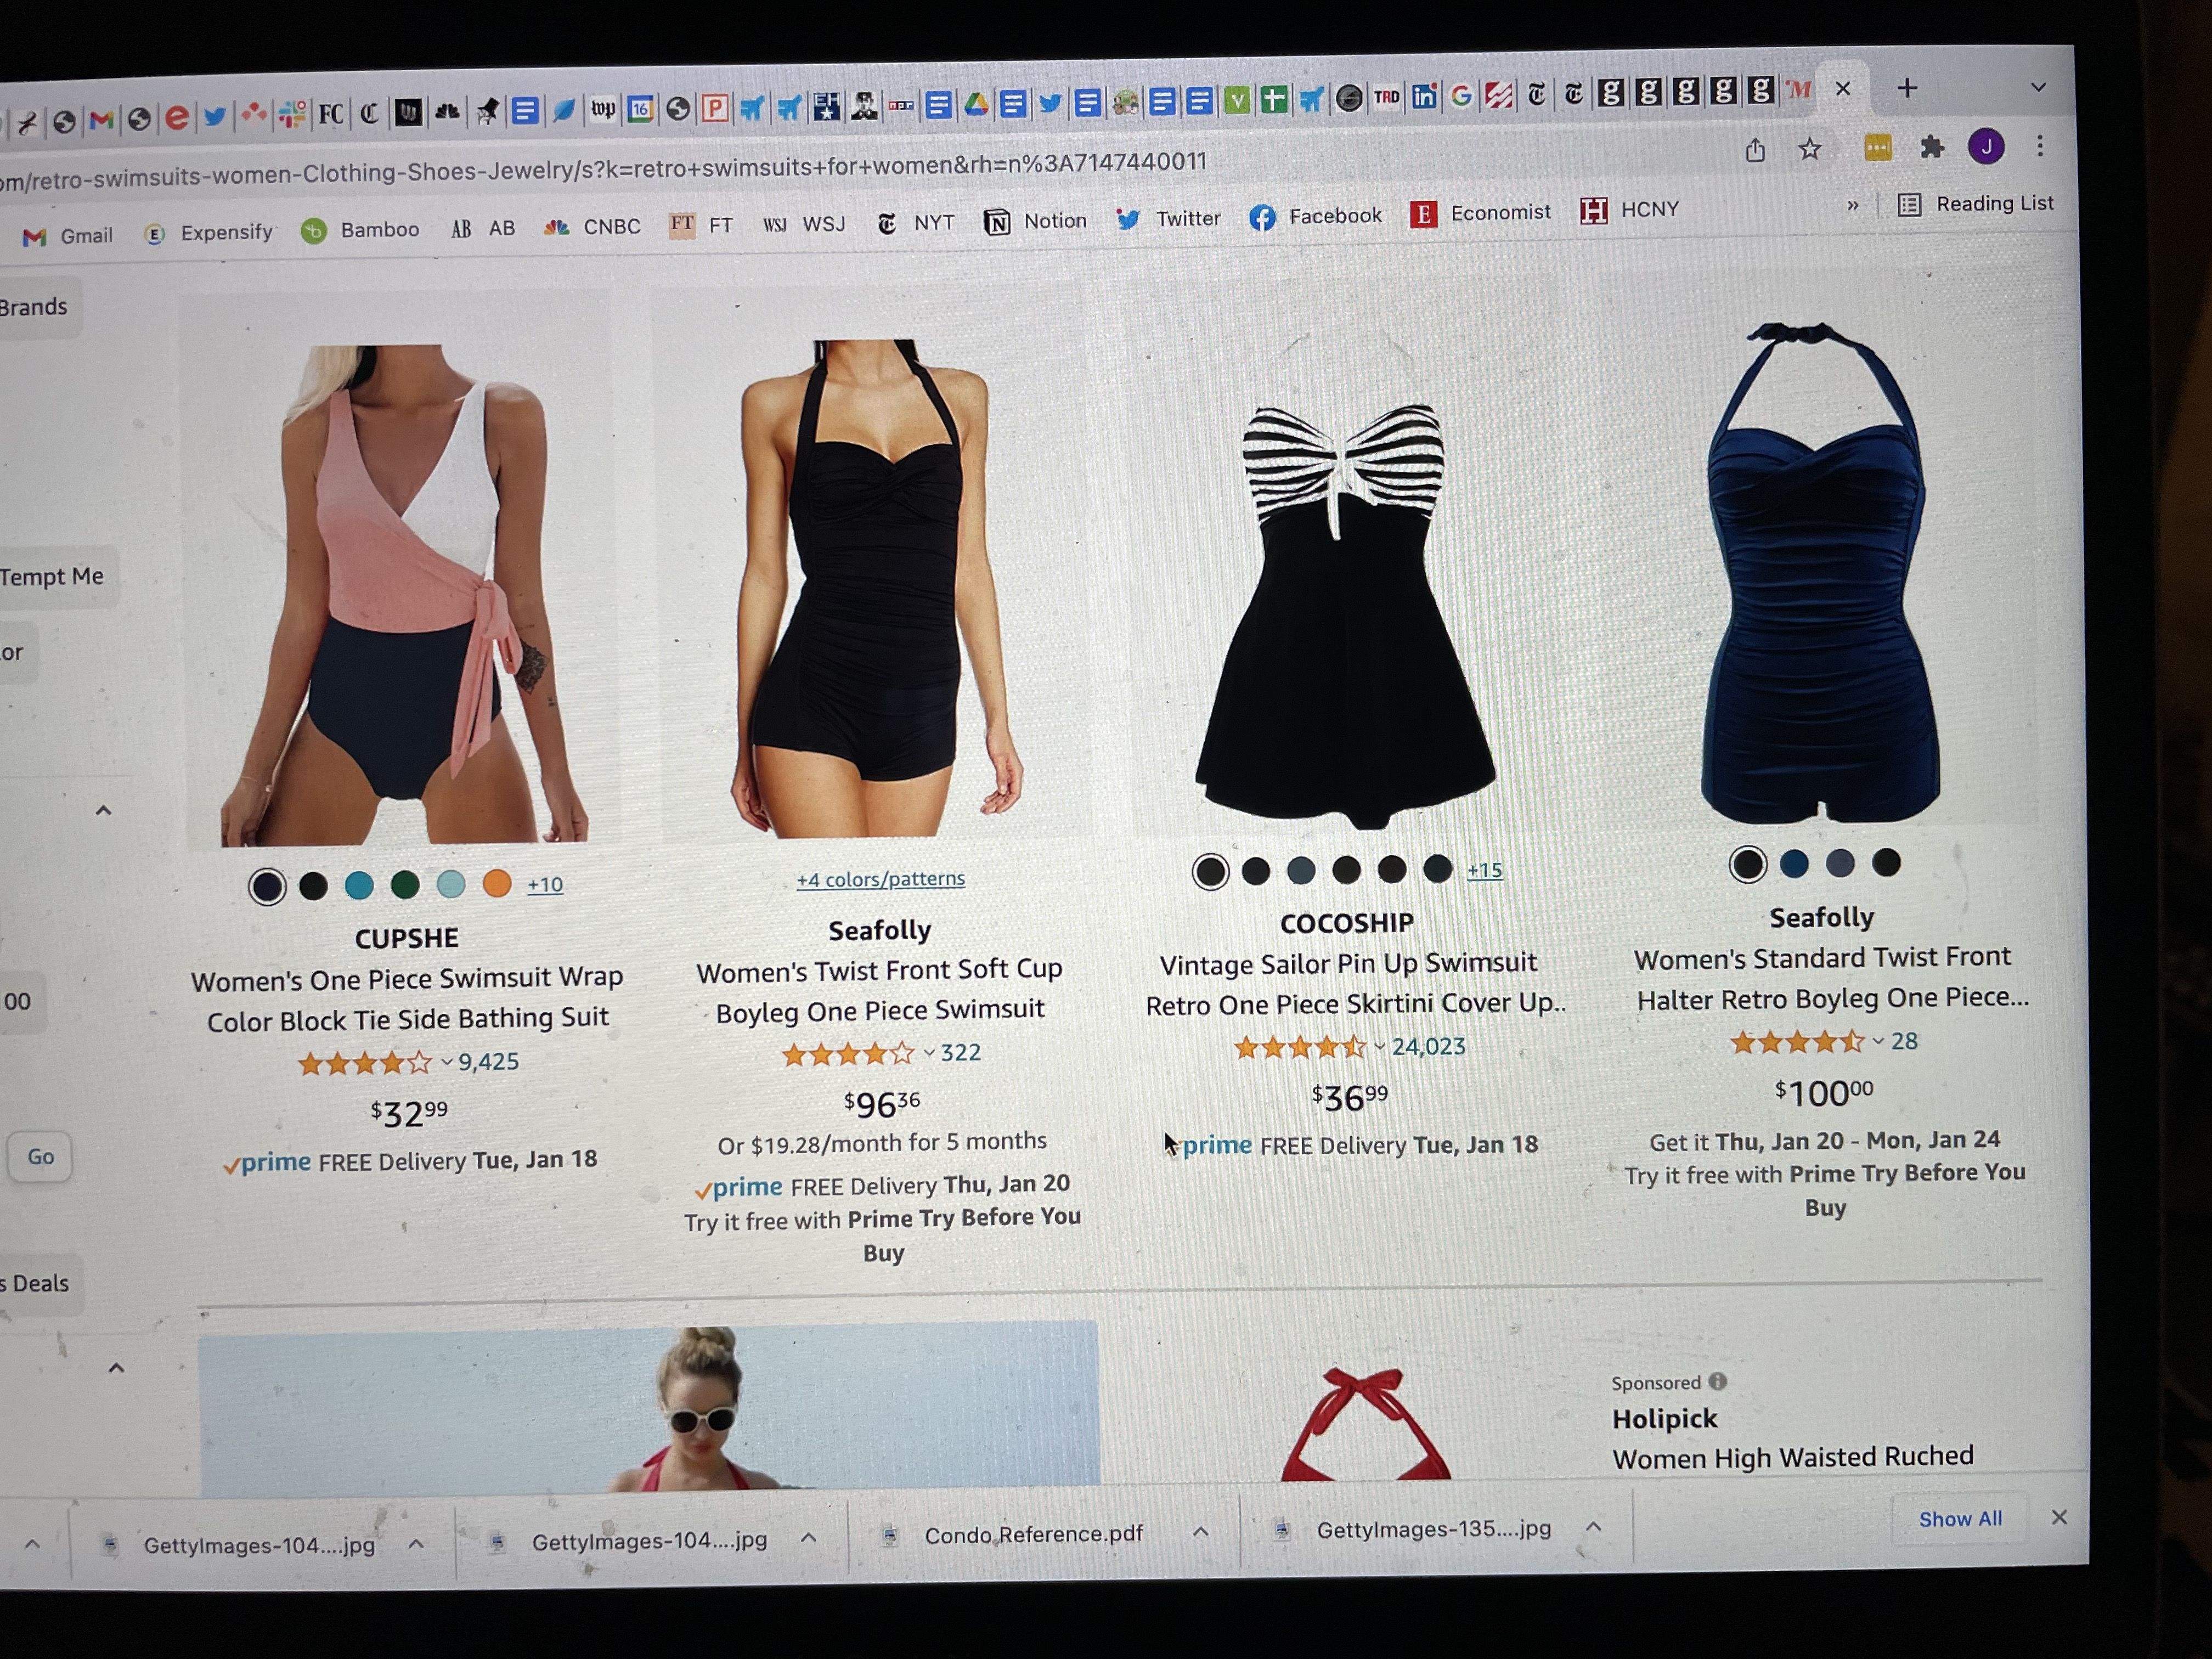The height and width of the screenshot is (1659, 2212).
Task: Open the Reading List panel
Action: [1975, 204]
